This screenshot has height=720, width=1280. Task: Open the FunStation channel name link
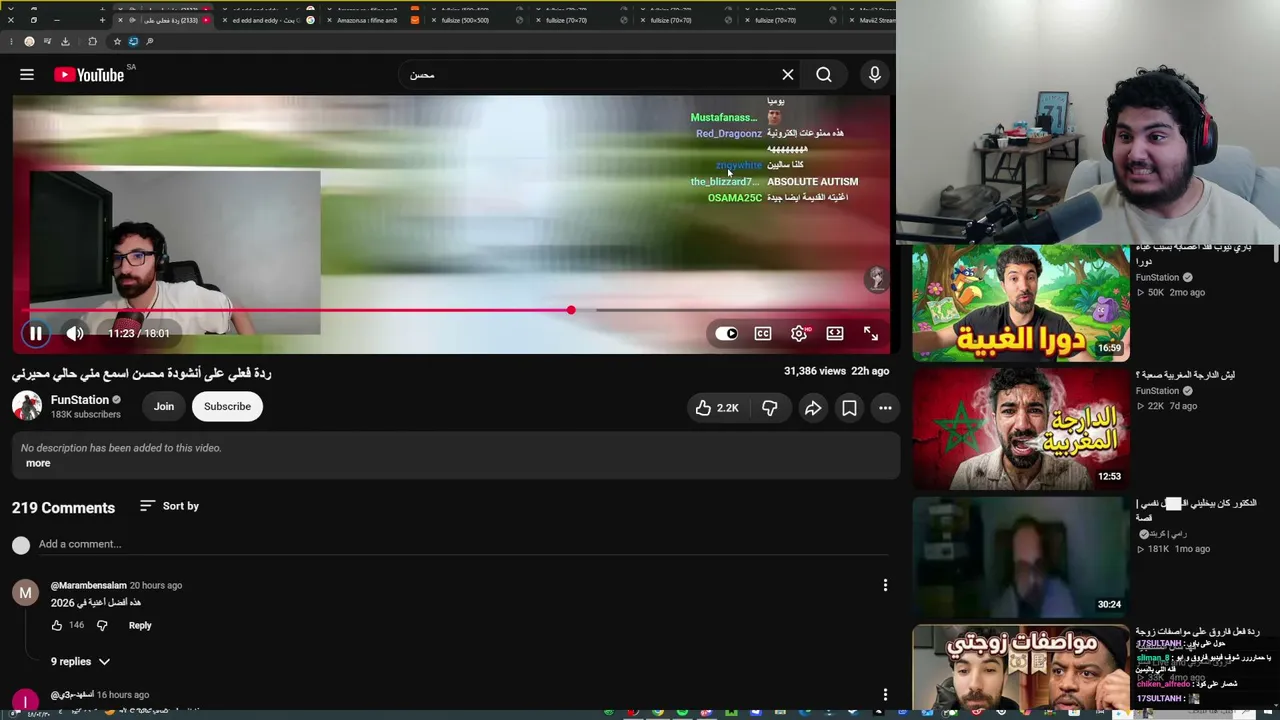coord(80,400)
